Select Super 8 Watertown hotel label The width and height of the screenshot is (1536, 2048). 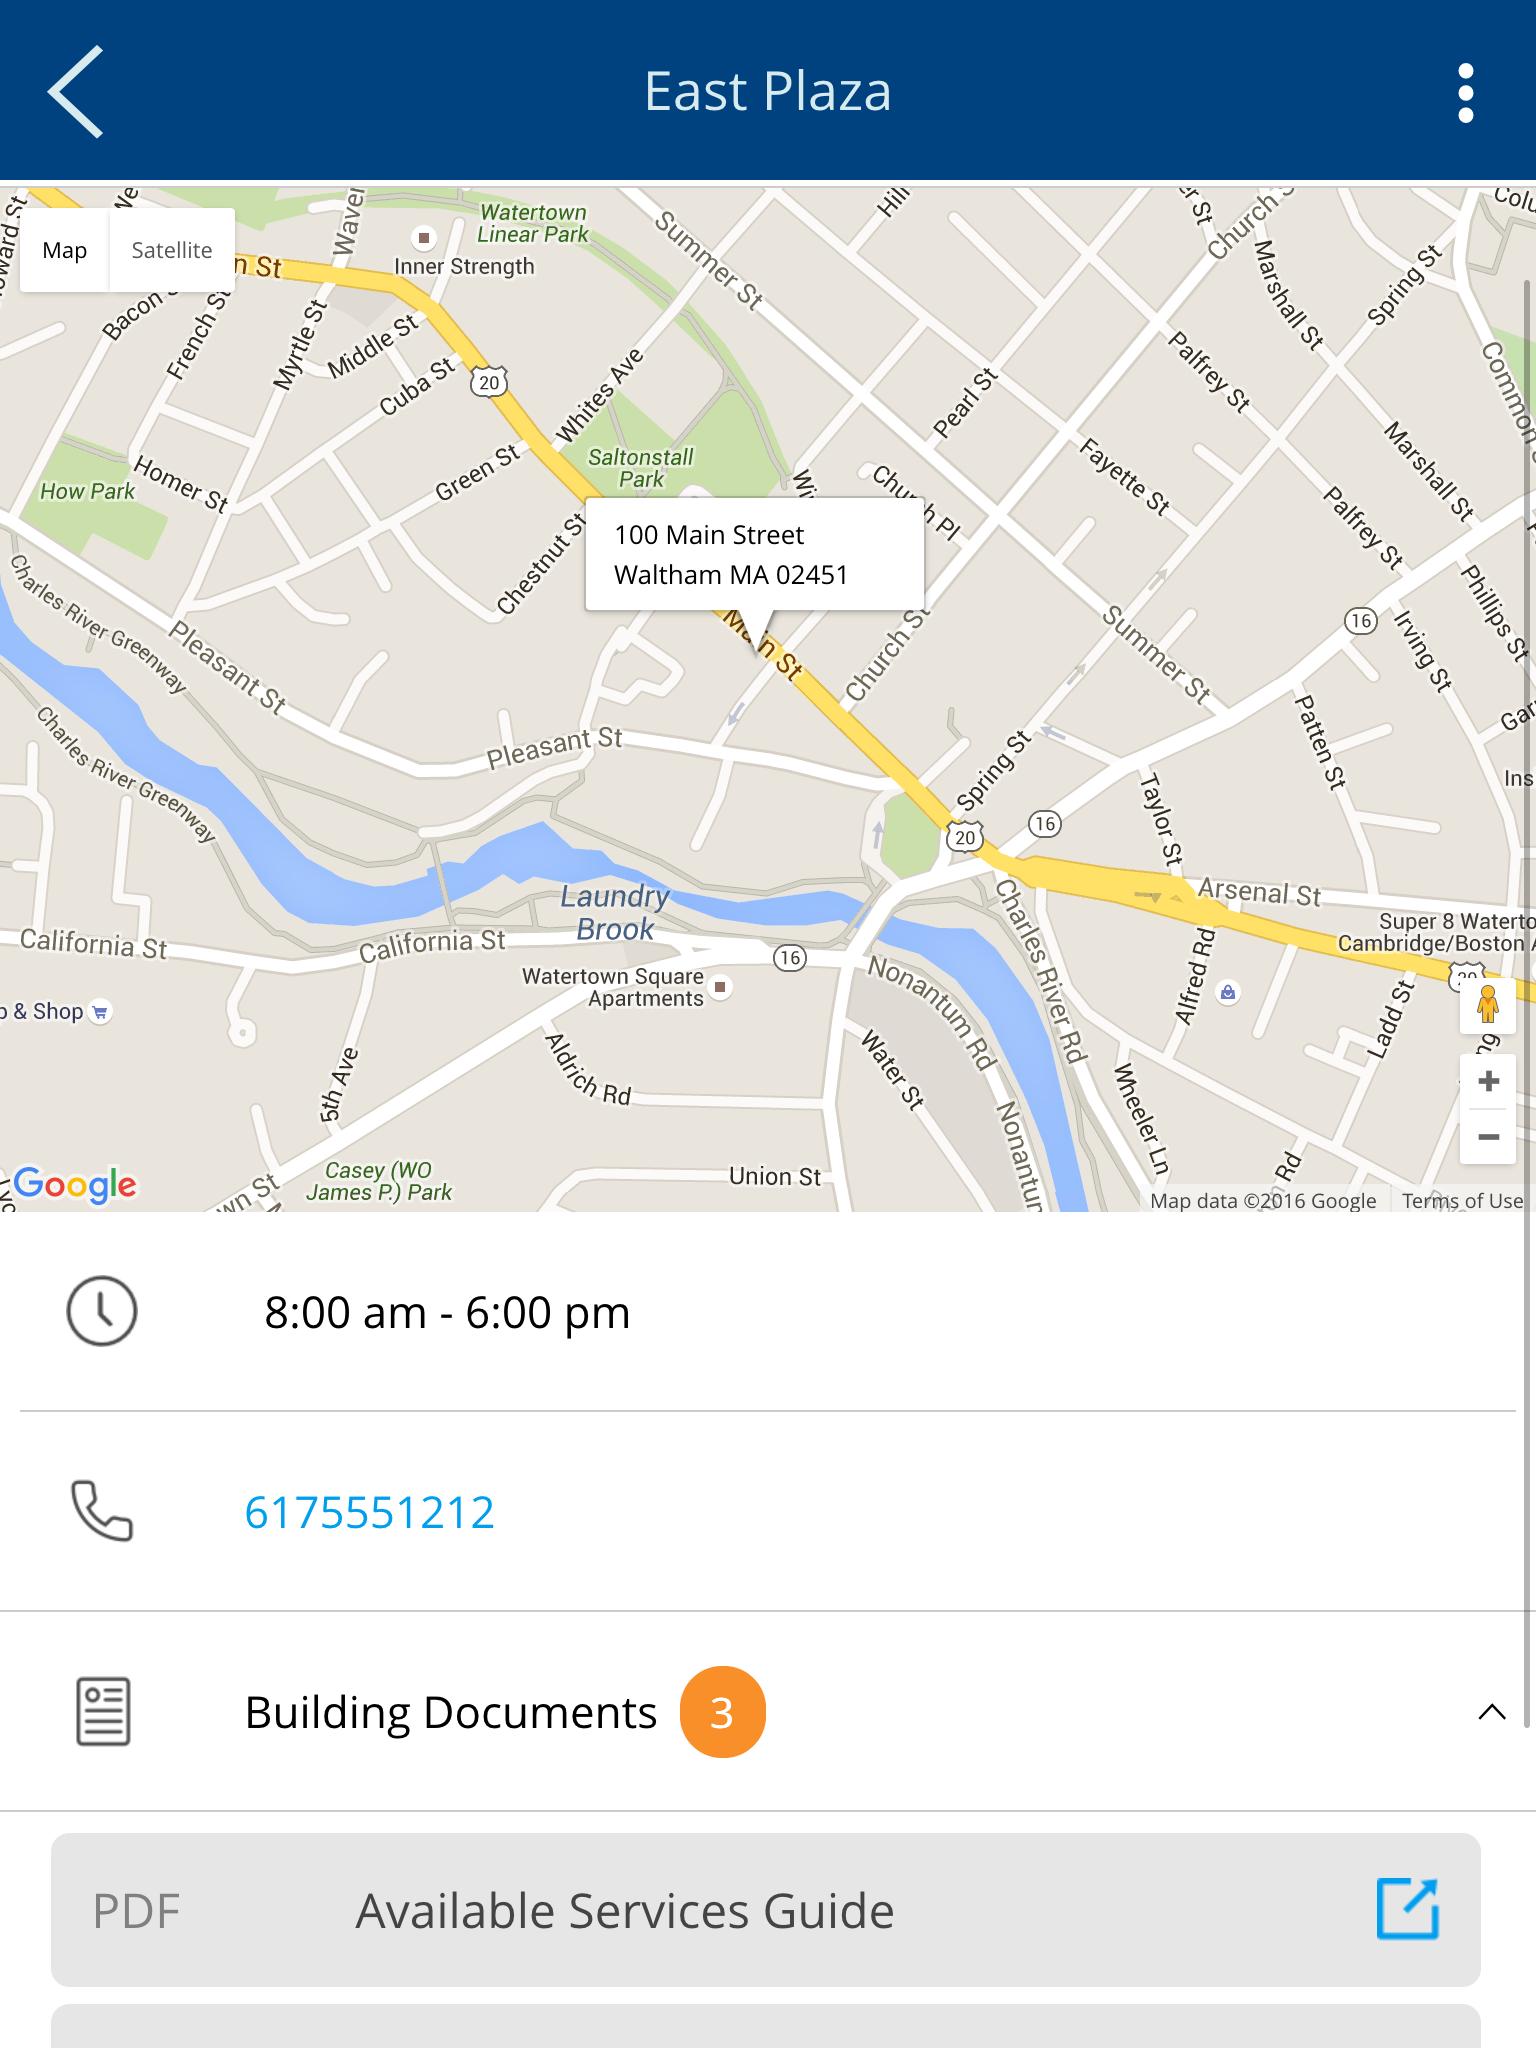(x=1436, y=932)
